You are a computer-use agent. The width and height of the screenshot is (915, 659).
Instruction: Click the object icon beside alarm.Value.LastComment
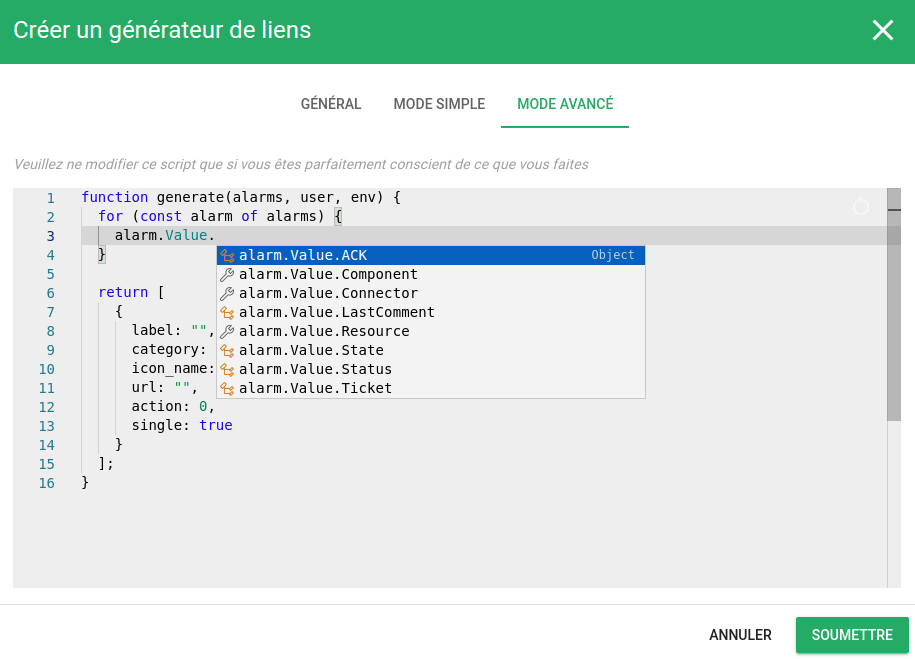click(227, 312)
